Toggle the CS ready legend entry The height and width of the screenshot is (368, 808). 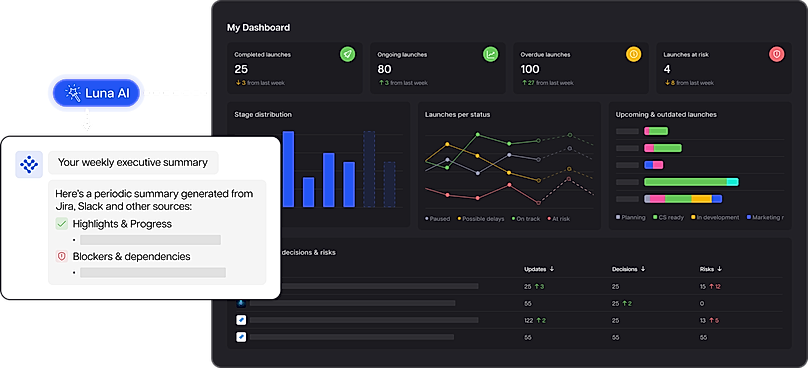pos(668,218)
